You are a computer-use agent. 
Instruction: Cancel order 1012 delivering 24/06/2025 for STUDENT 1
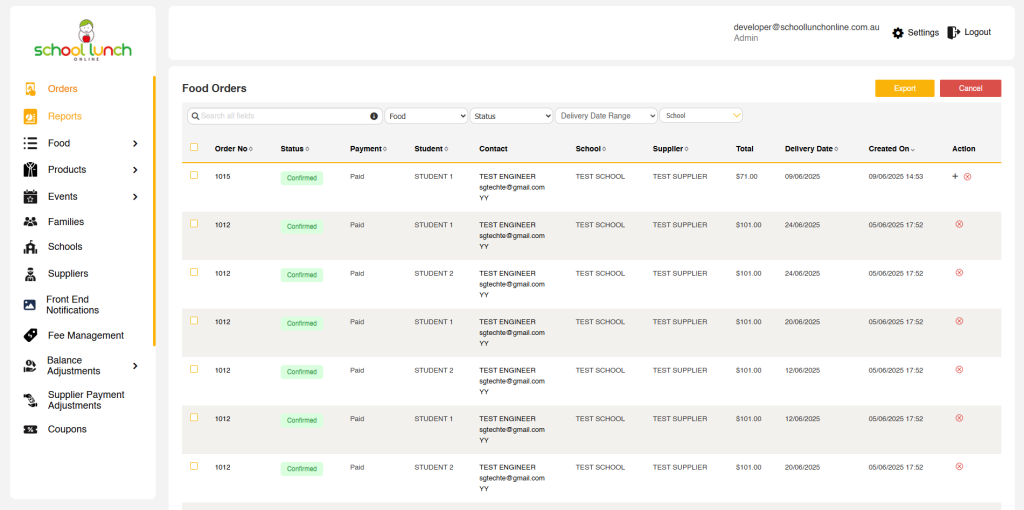pyautogui.click(x=959, y=224)
